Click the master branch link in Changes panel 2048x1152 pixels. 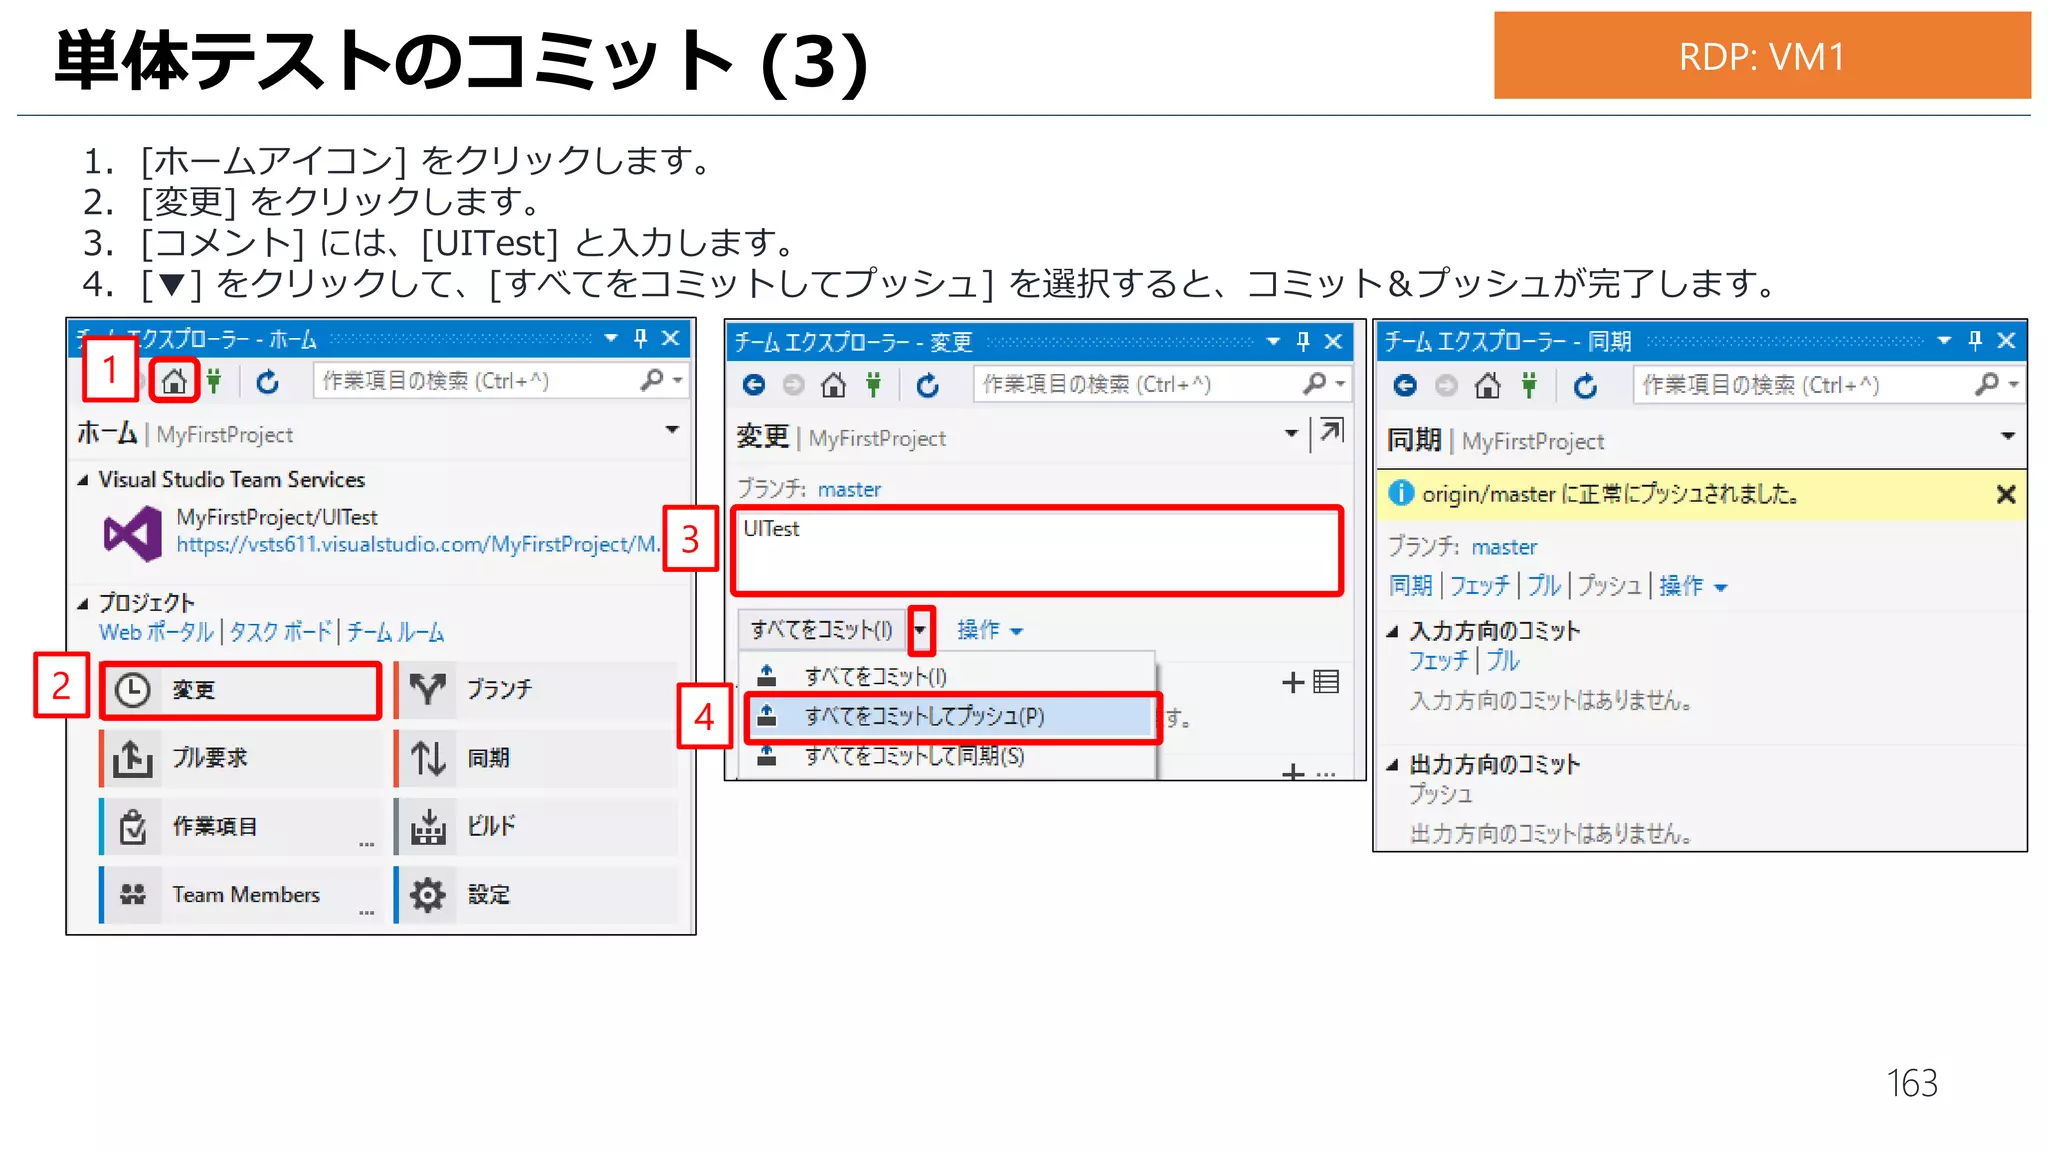click(849, 490)
